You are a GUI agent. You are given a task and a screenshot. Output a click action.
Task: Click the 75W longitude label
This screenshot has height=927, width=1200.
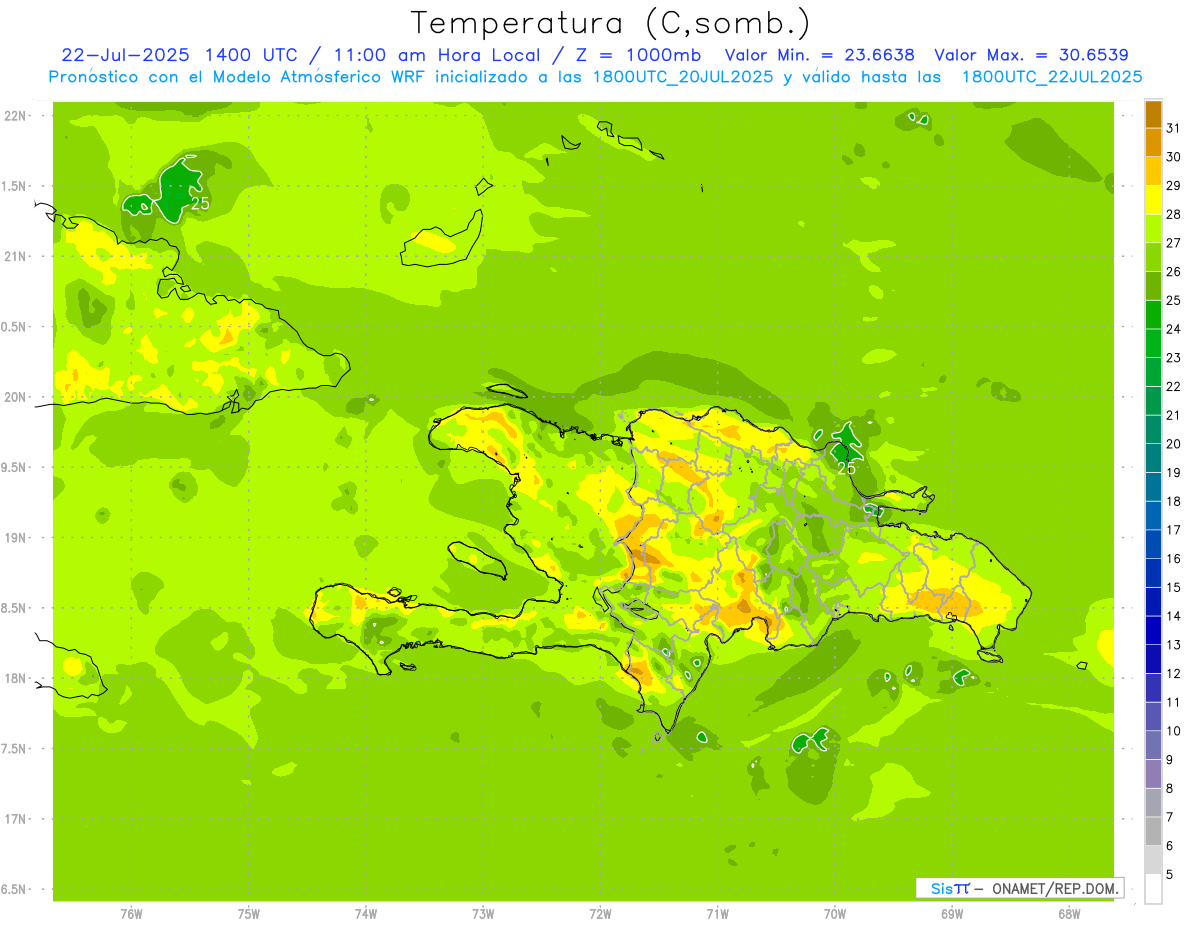[x=249, y=914]
